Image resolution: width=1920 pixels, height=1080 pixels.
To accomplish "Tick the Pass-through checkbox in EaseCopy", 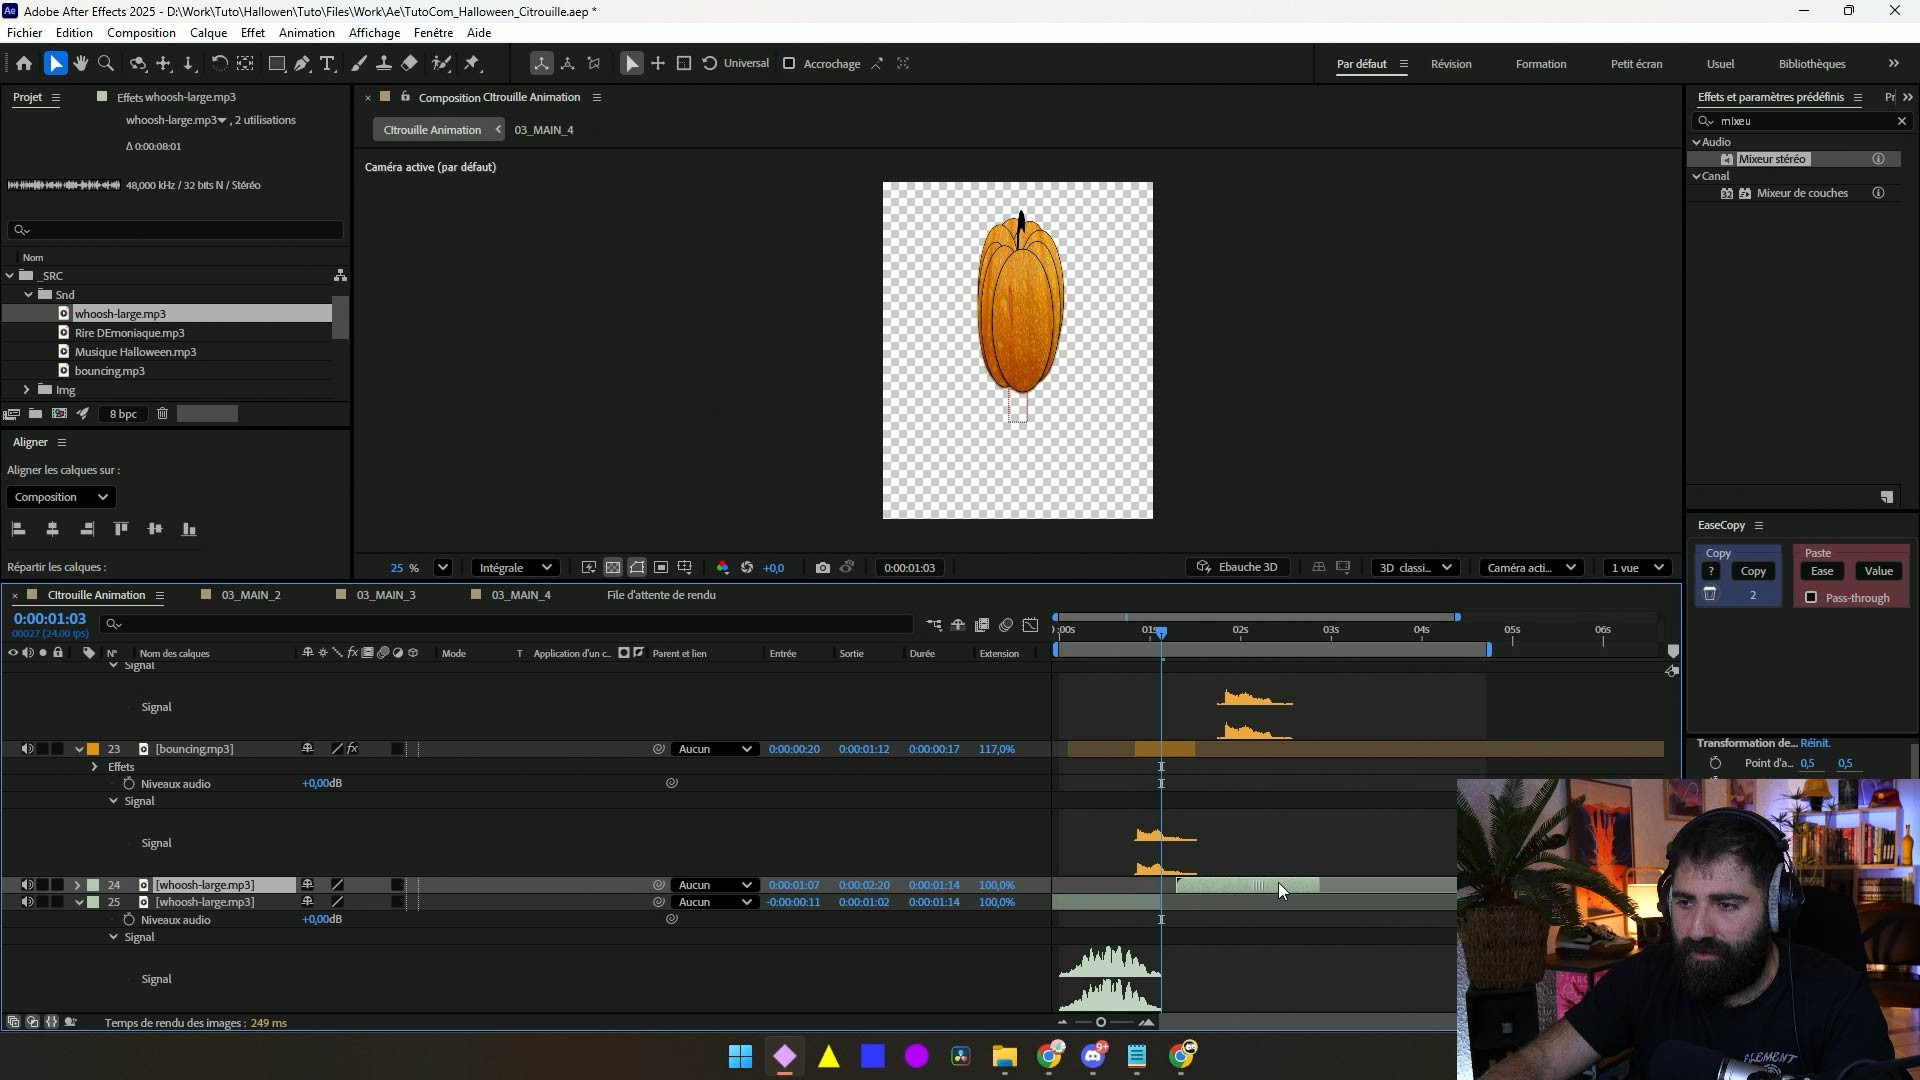I will (x=1811, y=598).
